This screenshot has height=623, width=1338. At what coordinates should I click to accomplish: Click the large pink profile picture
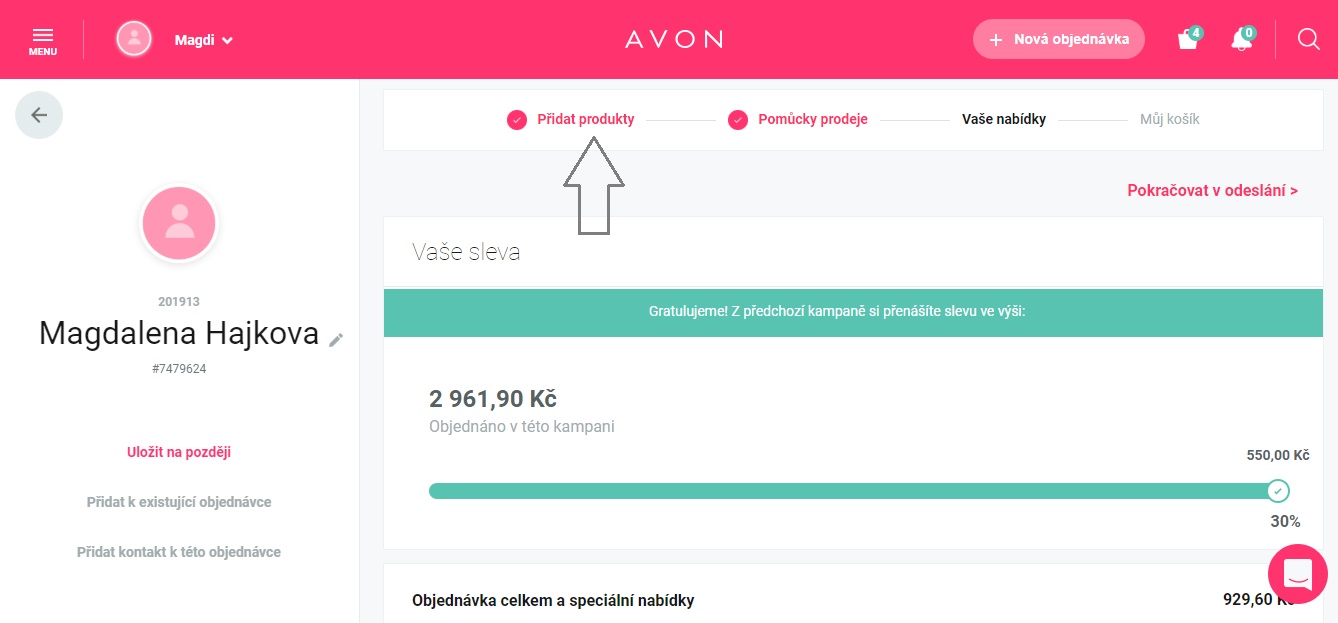[x=179, y=224]
